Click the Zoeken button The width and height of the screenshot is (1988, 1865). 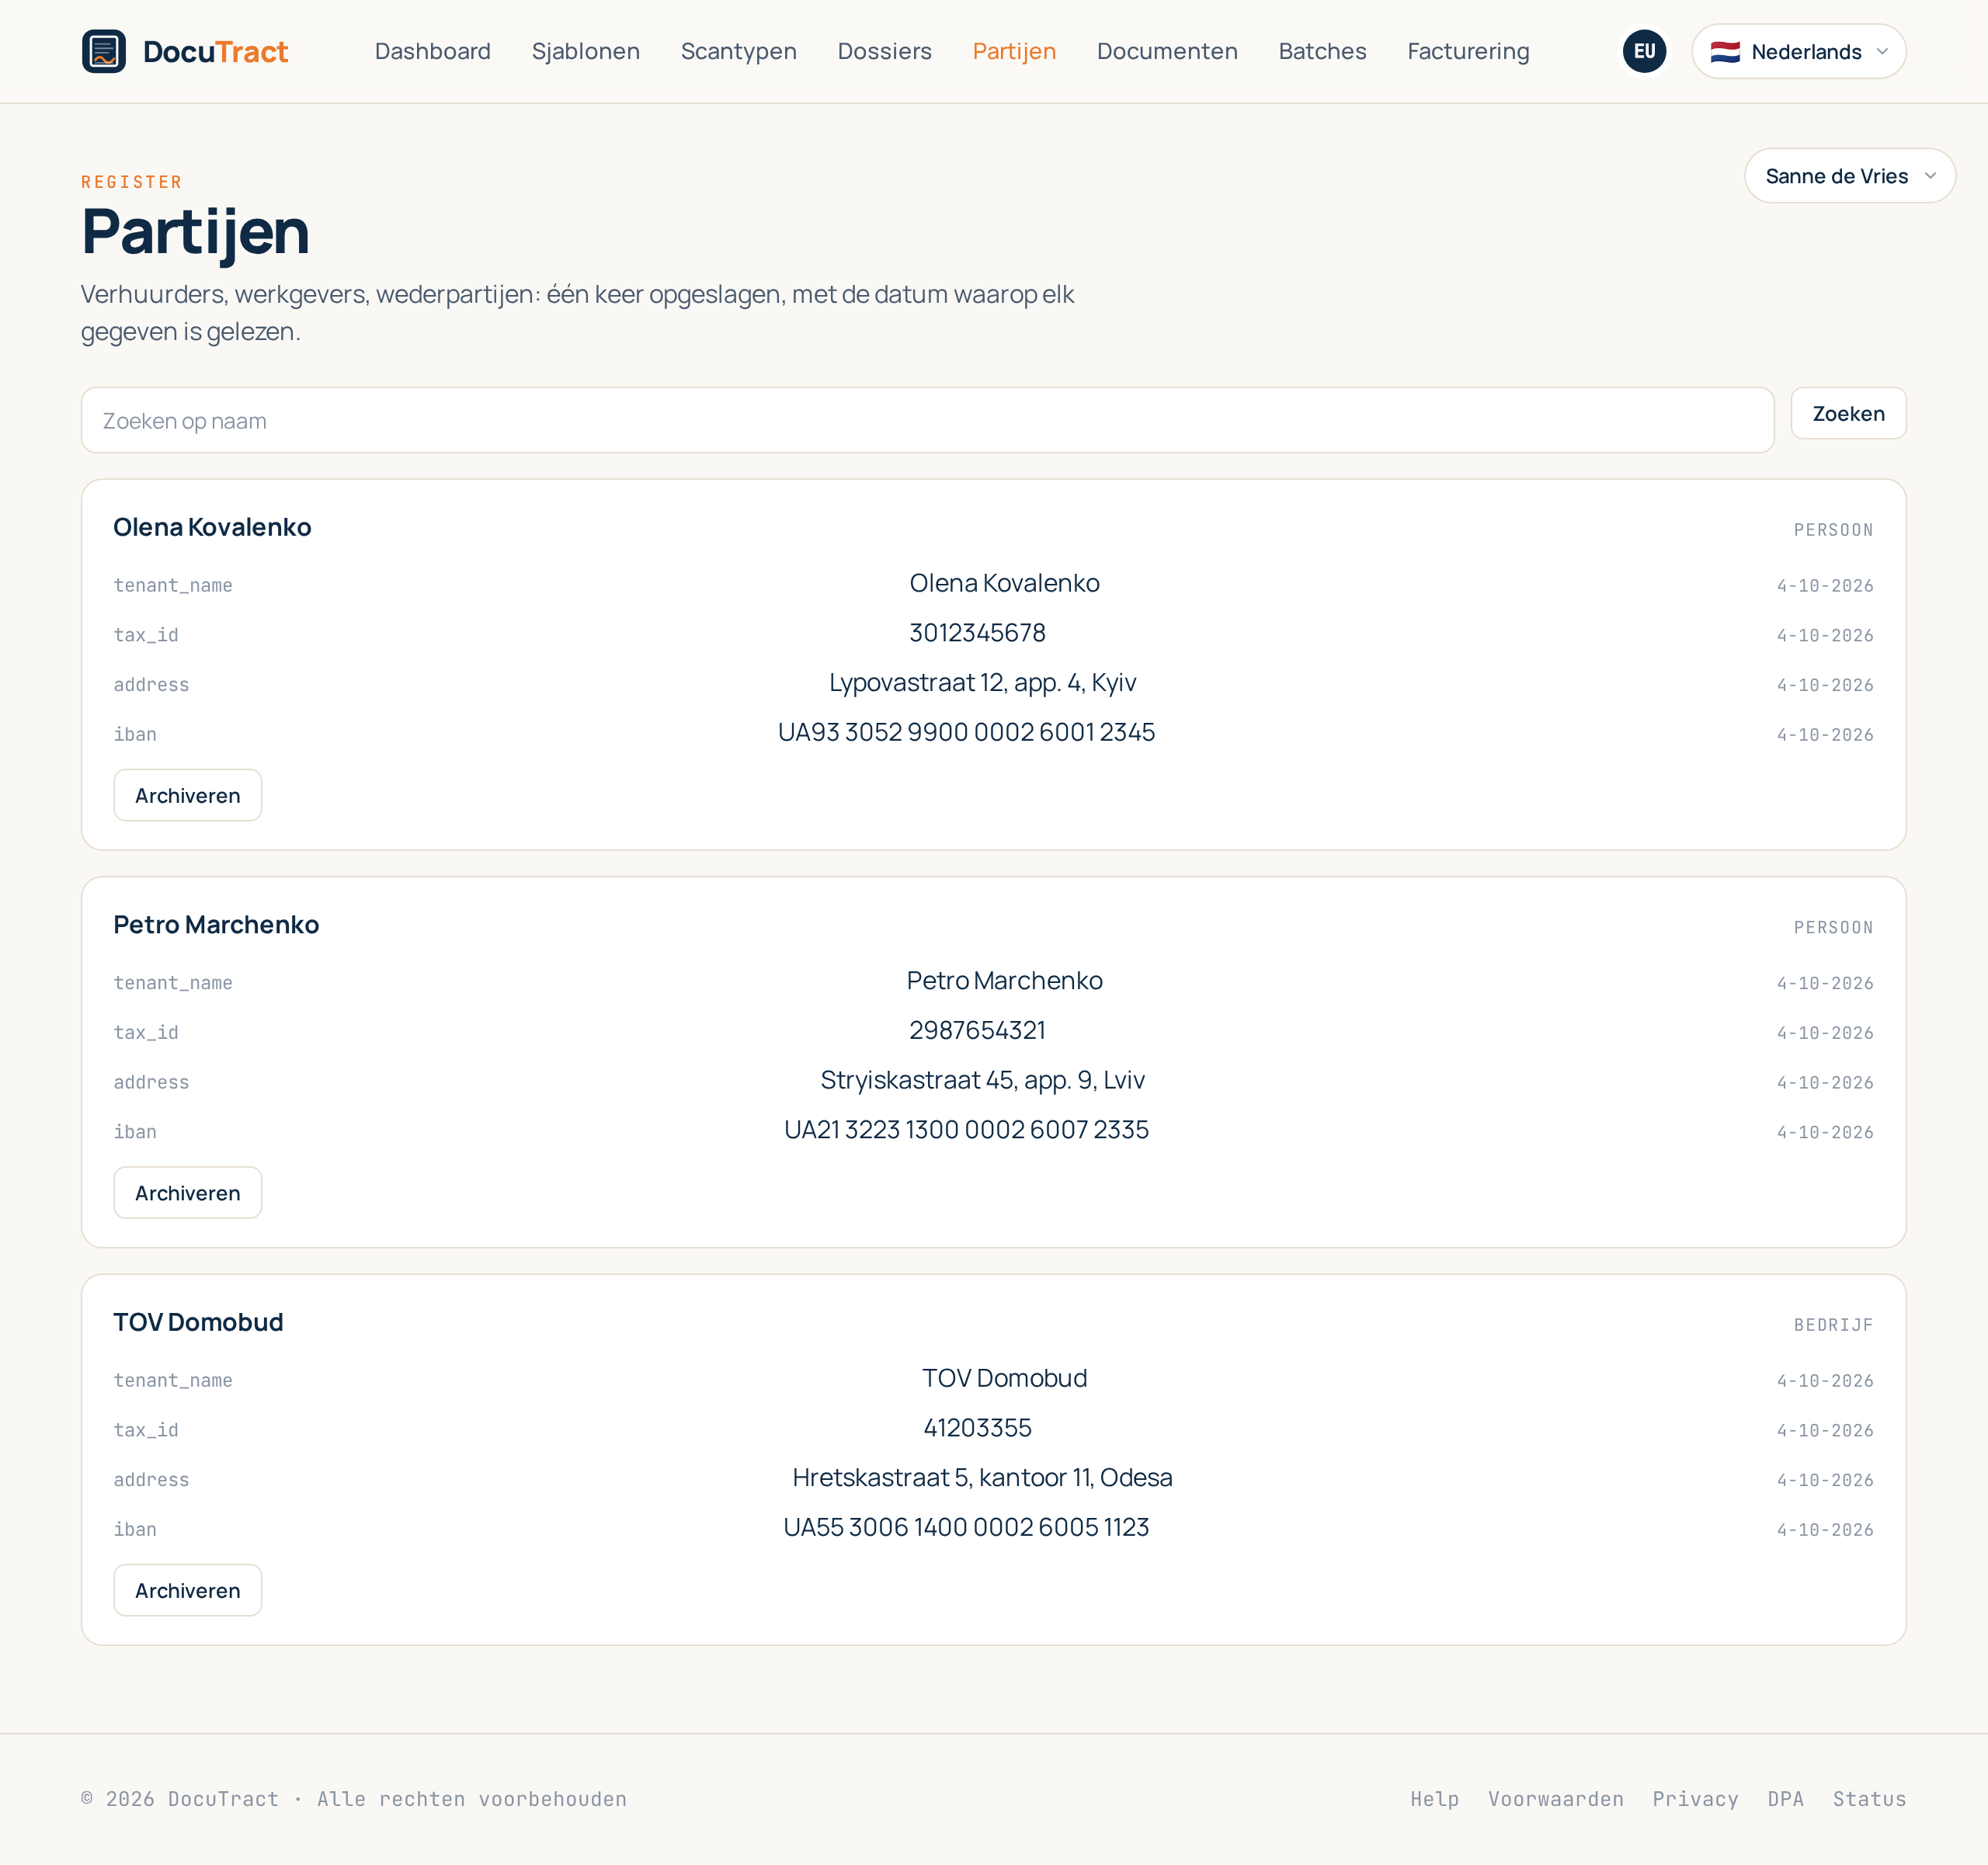coord(1848,413)
